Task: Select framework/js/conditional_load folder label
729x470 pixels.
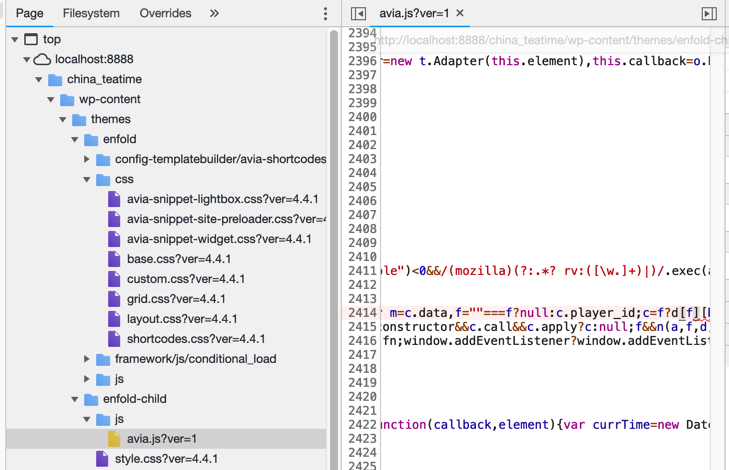Action: (196, 359)
